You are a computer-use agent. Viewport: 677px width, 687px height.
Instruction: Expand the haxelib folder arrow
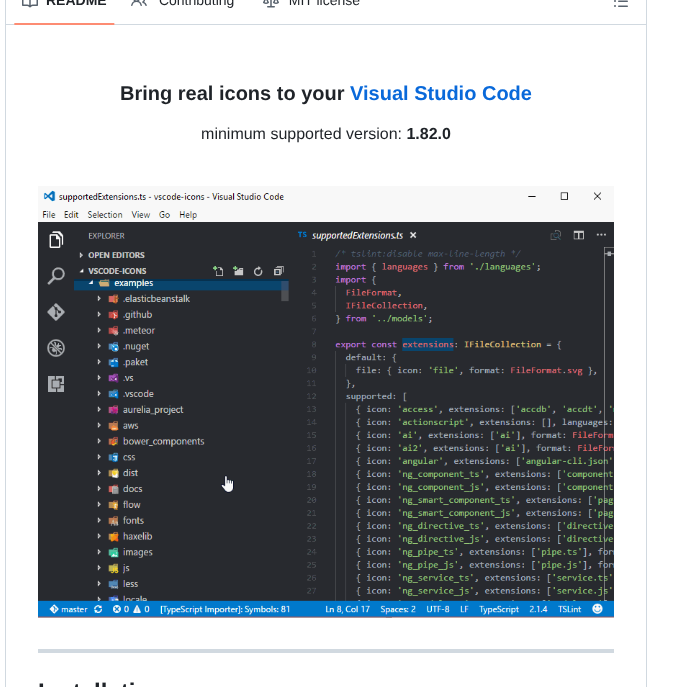click(99, 536)
